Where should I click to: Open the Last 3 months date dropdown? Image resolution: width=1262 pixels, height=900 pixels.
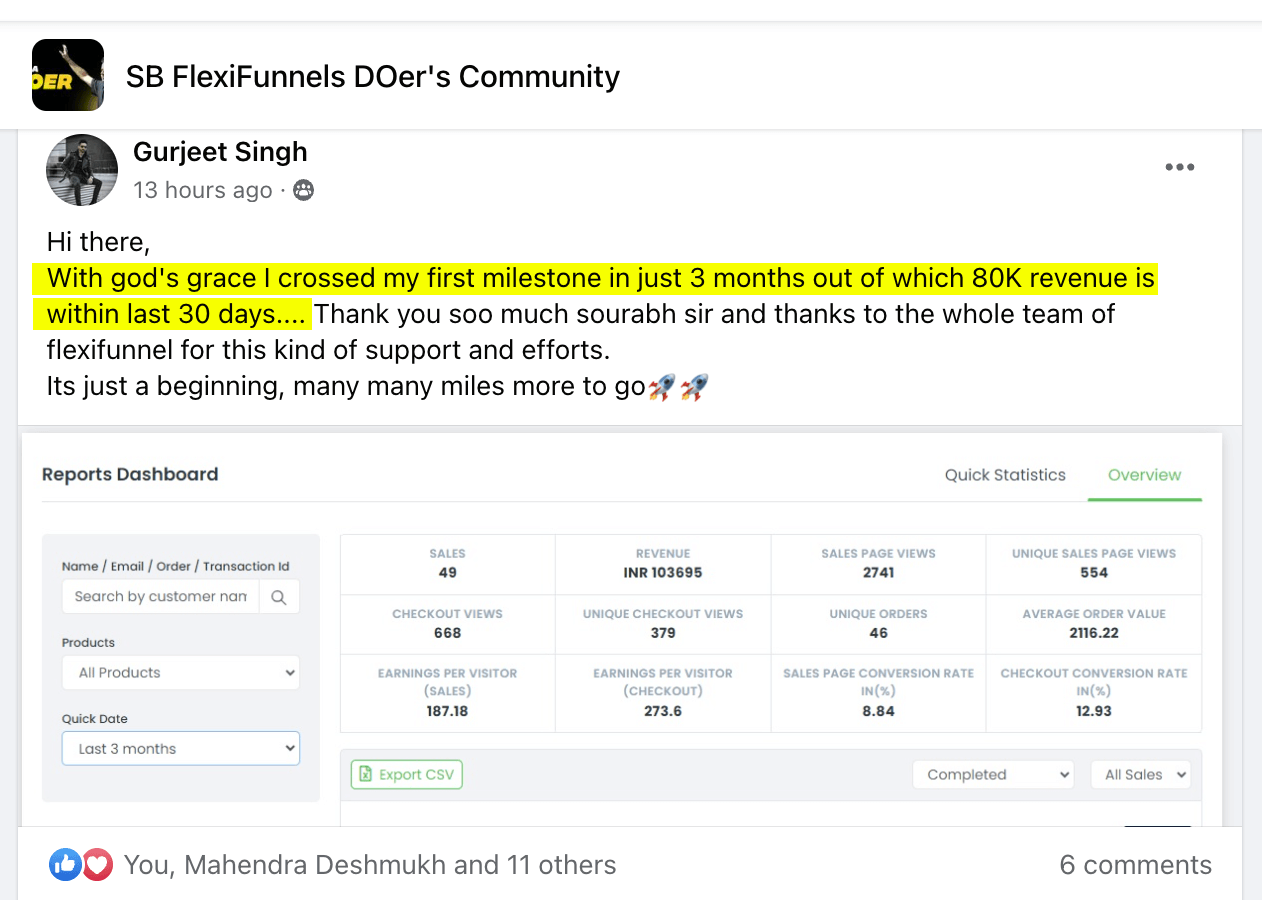[180, 749]
